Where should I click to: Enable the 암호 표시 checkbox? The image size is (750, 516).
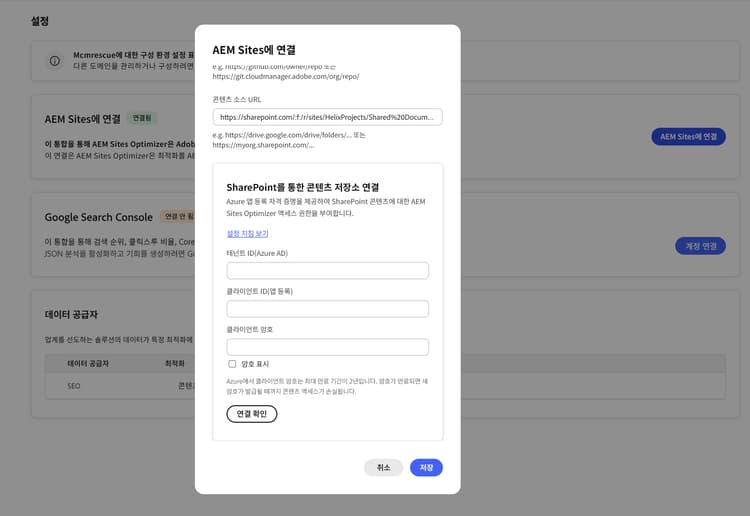click(x=232, y=364)
